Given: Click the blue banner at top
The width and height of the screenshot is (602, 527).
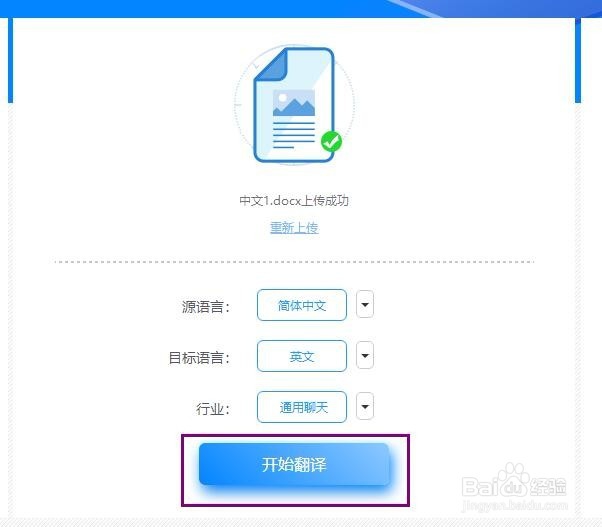Looking at the screenshot, I should (301, 8).
